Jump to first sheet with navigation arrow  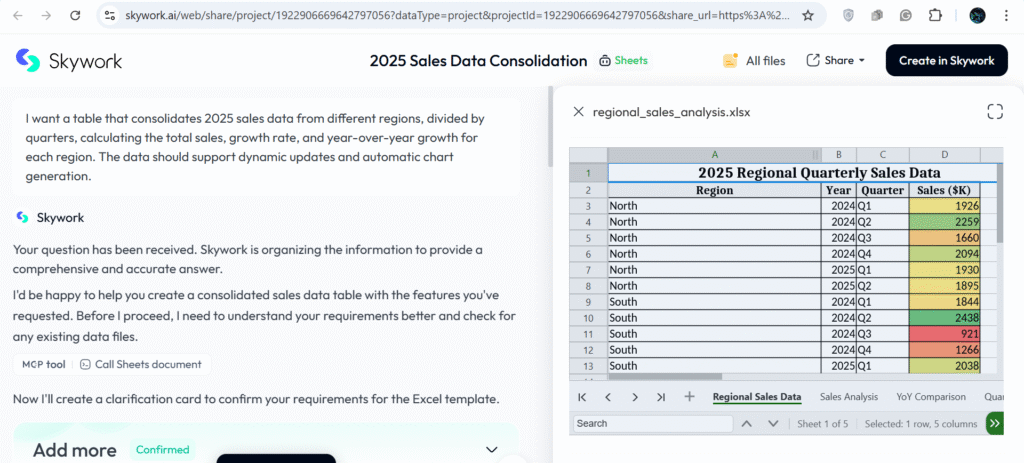click(x=582, y=397)
